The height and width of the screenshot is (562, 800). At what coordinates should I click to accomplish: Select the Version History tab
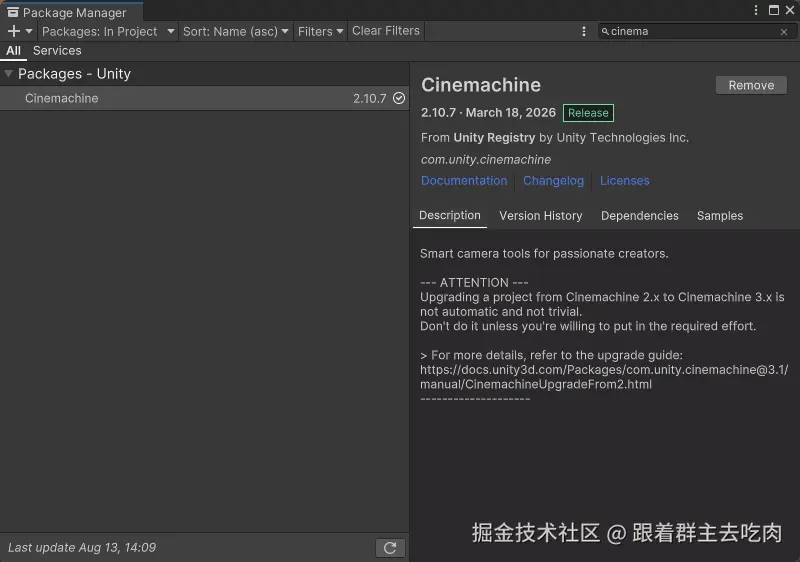pyautogui.click(x=540, y=216)
